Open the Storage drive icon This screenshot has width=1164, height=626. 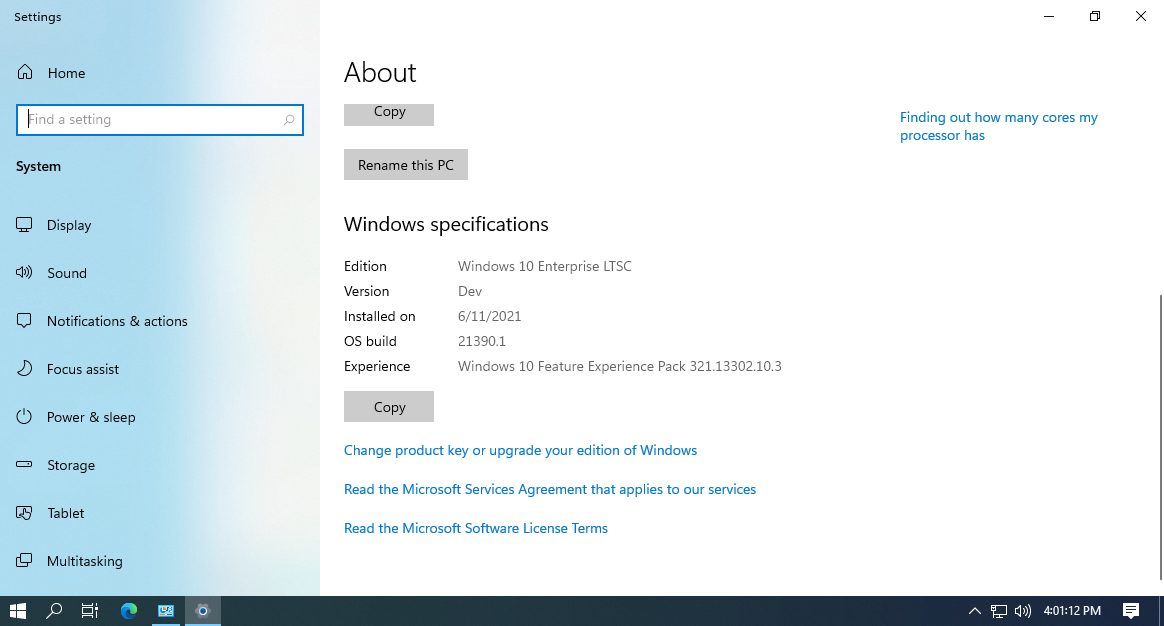pos(24,464)
